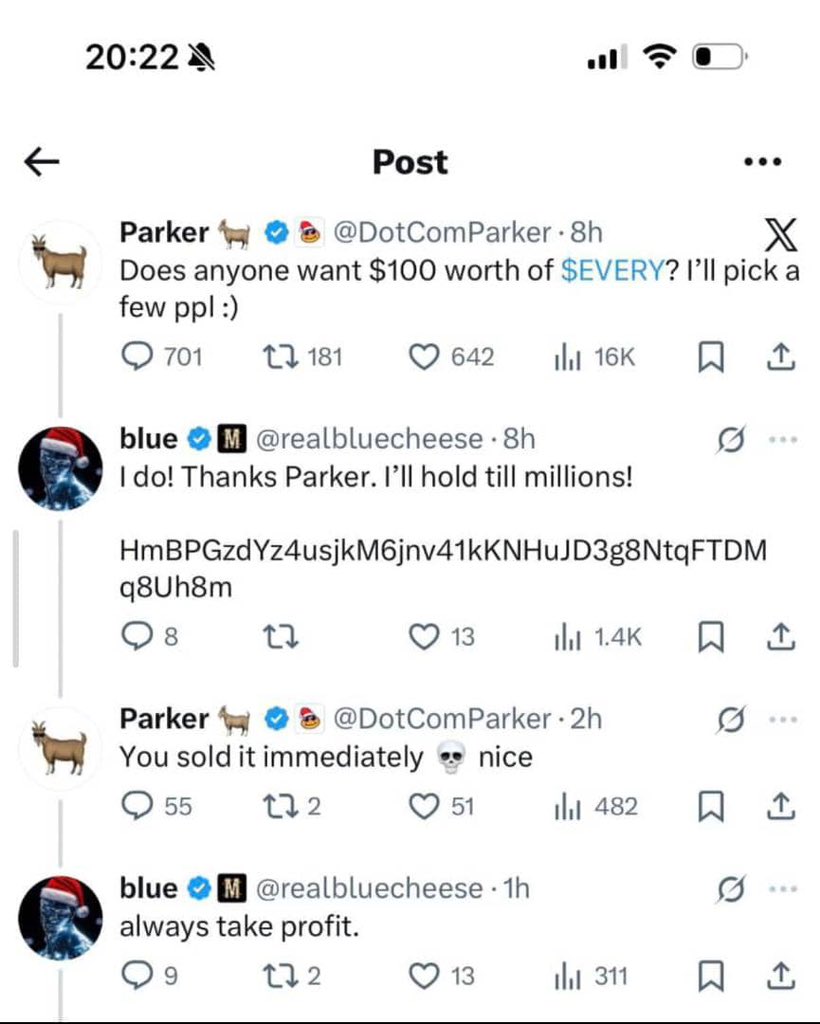Tap the Grok icon on blue's wallet reply
The image size is (820, 1024).
click(731, 439)
